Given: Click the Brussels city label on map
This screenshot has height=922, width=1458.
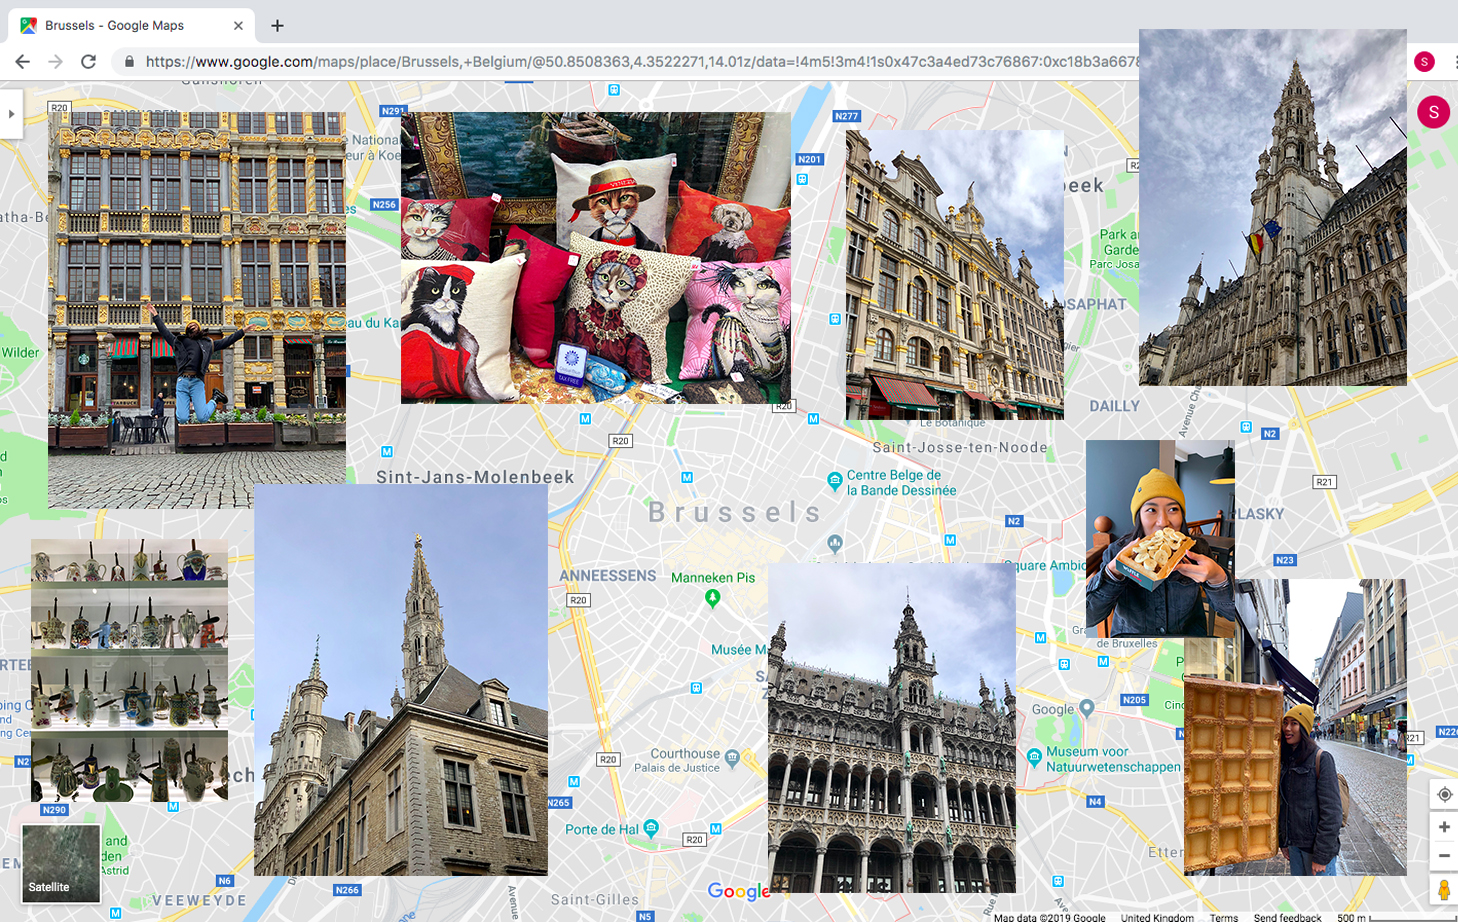Looking at the screenshot, I should coord(735,512).
